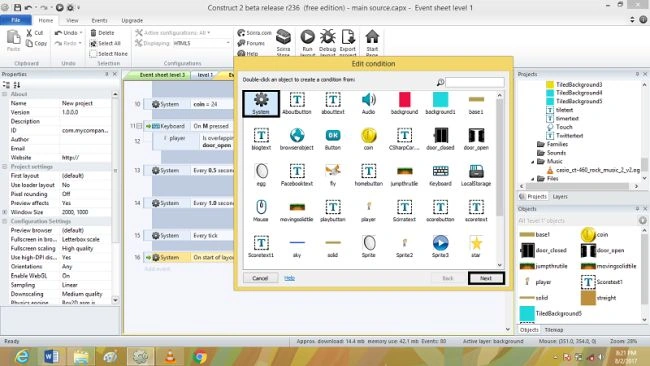This screenshot has height=366, width=650.
Task: Open the Help link in dialog
Action: pyautogui.click(x=289, y=278)
